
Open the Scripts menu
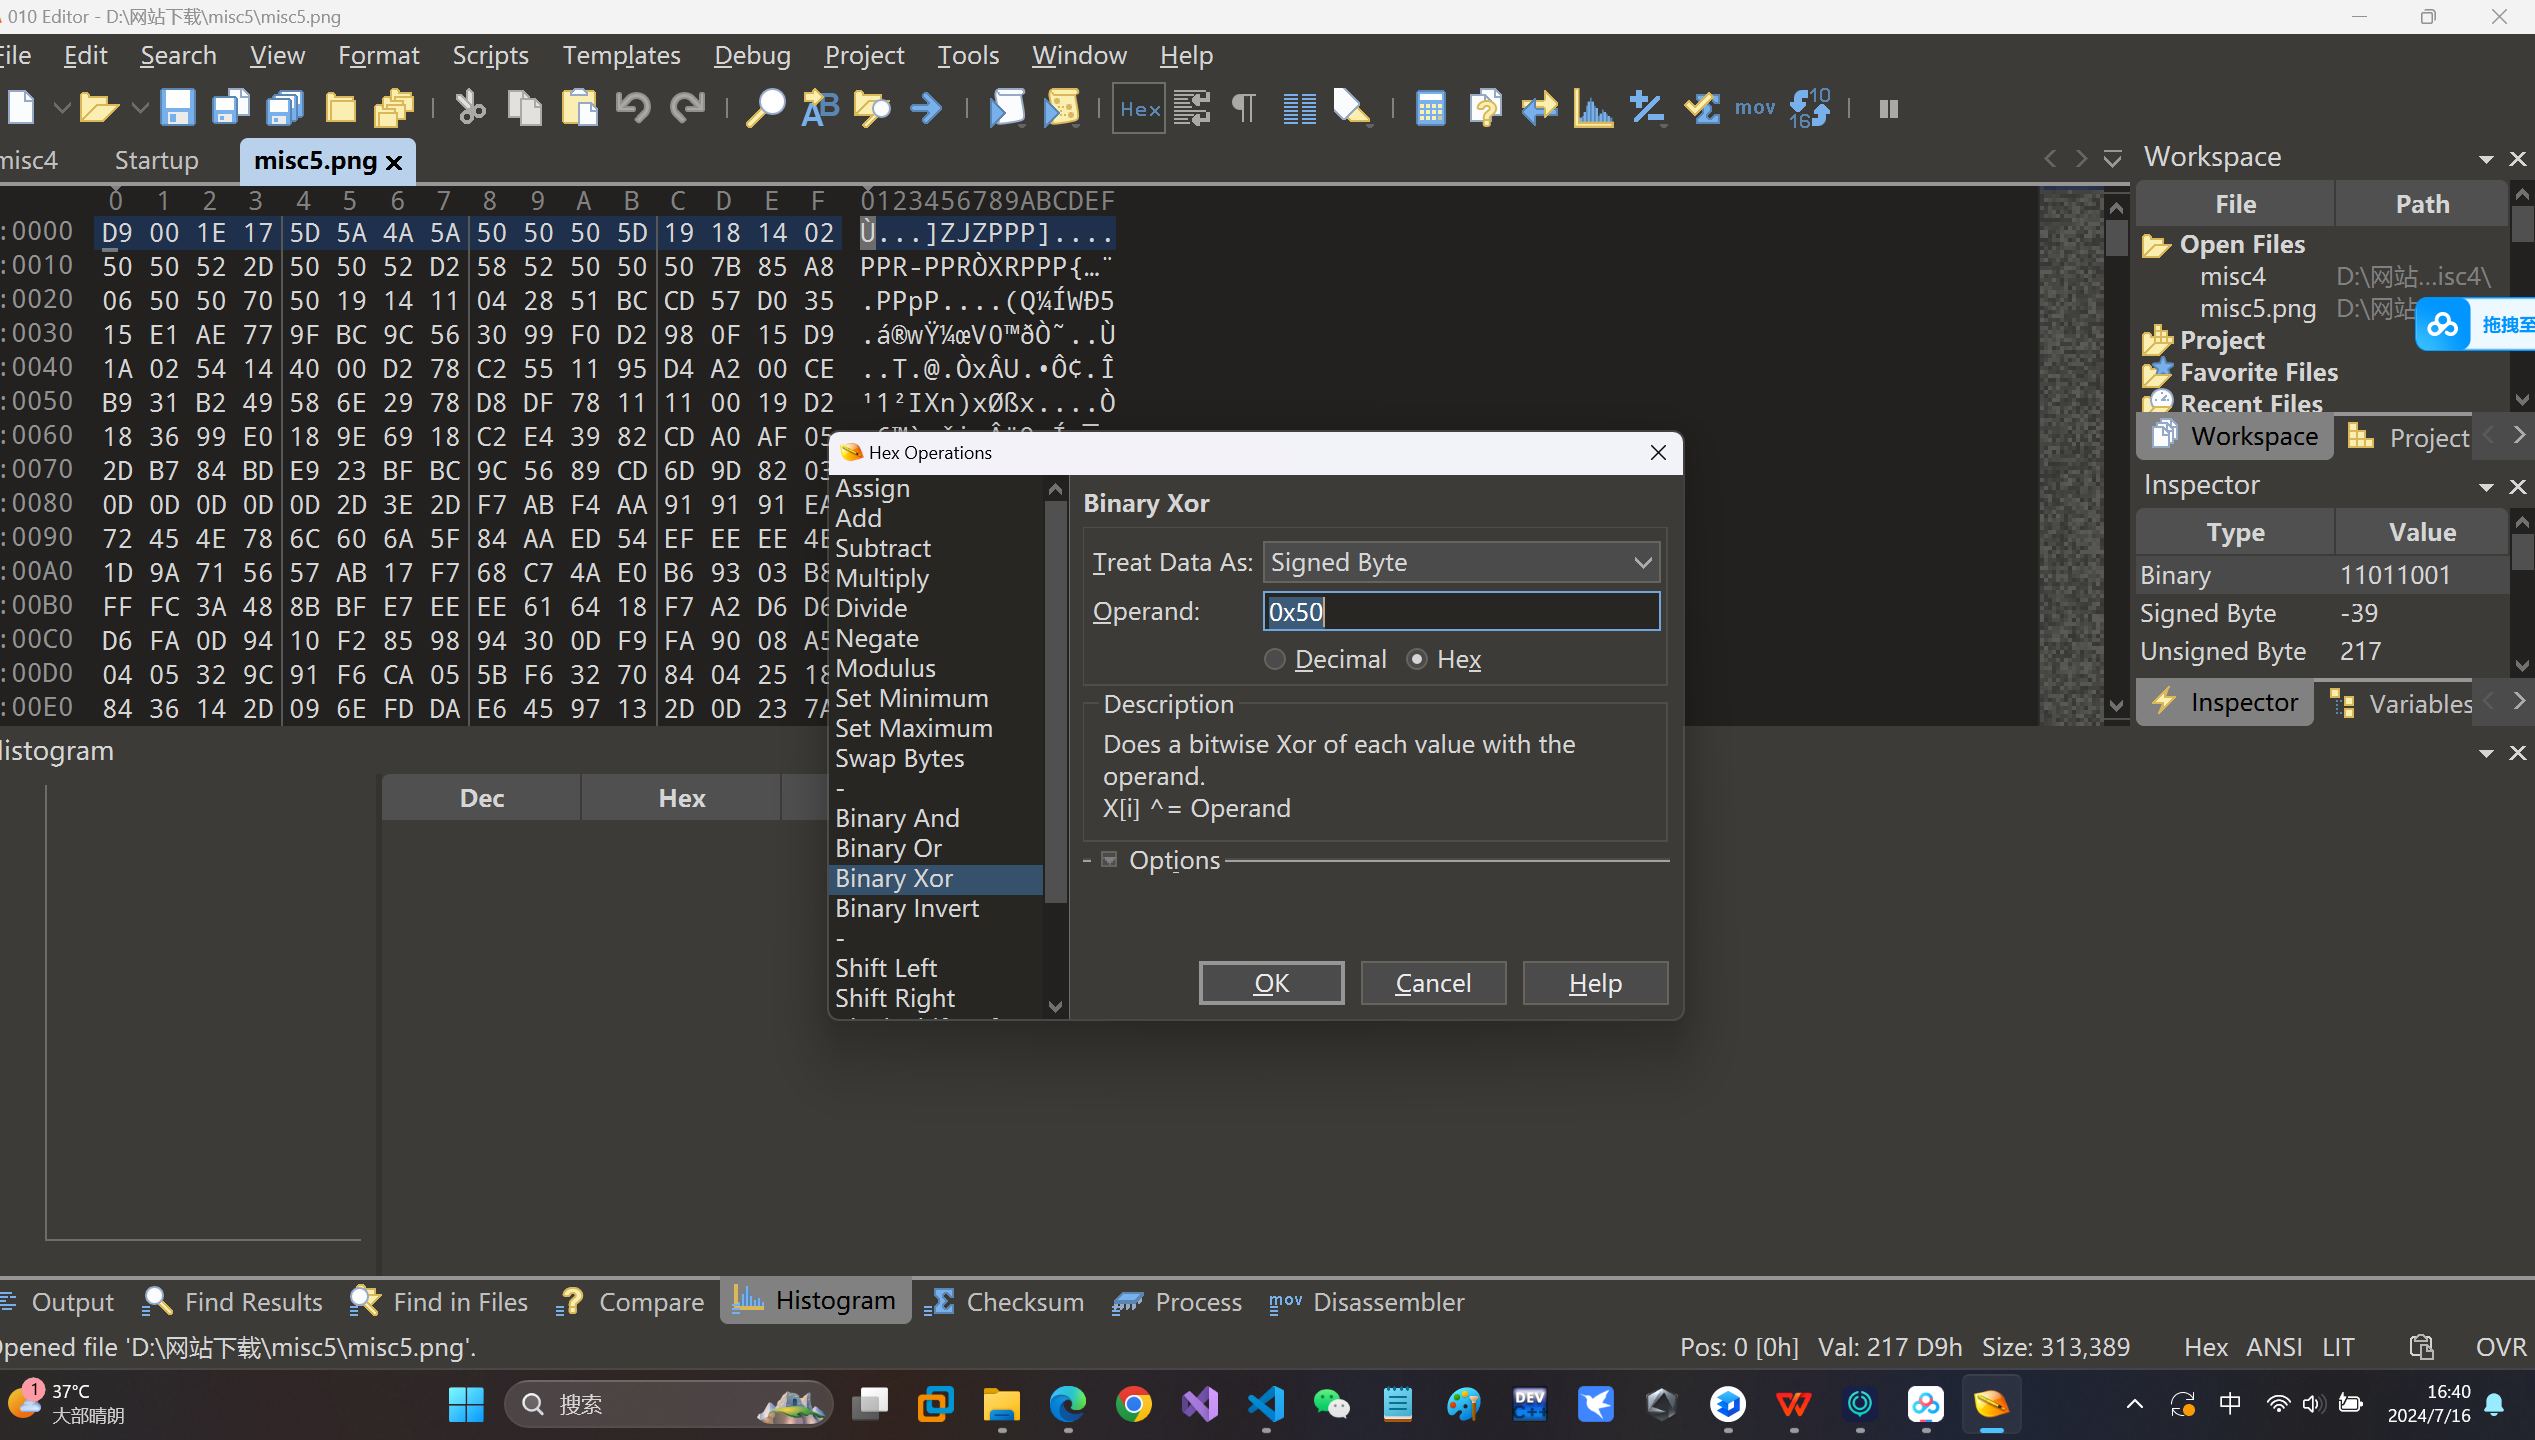[x=490, y=55]
